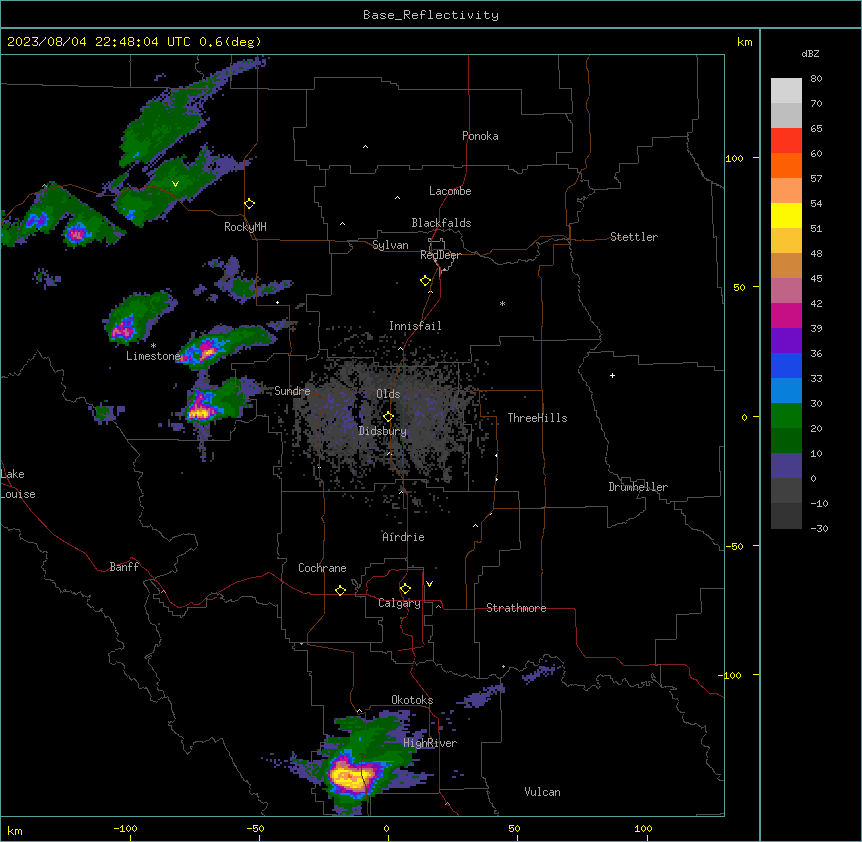Click the Innisfail city label
The image size is (862, 842).
pyautogui.click(x=415, y=326)
